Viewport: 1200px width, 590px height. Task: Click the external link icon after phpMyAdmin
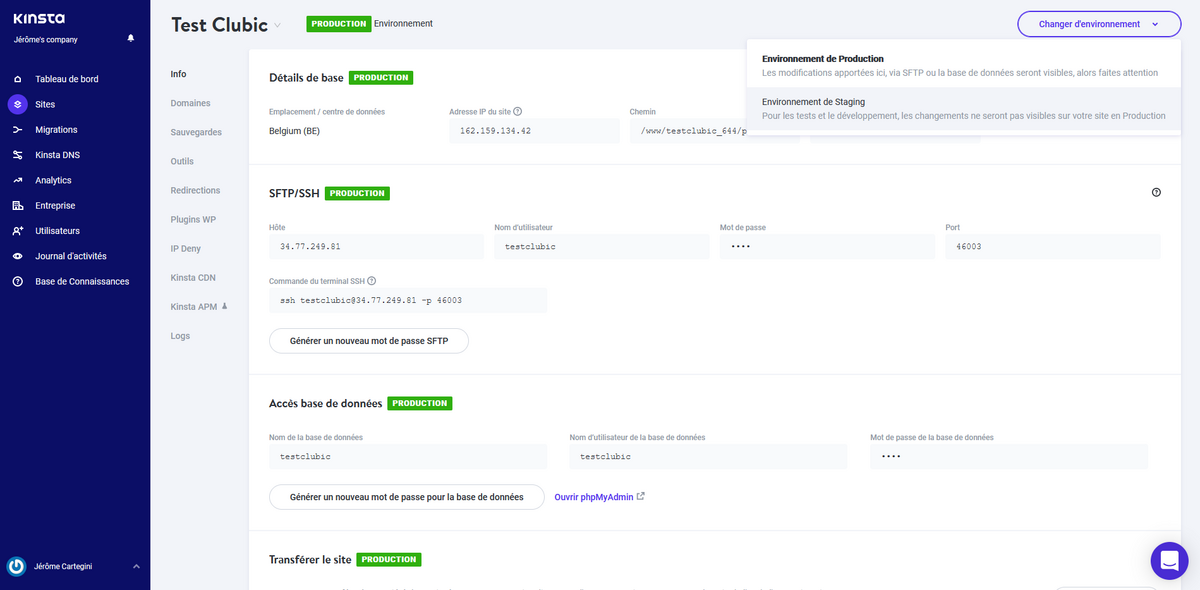pyautogui.click(x=641, y=496)
